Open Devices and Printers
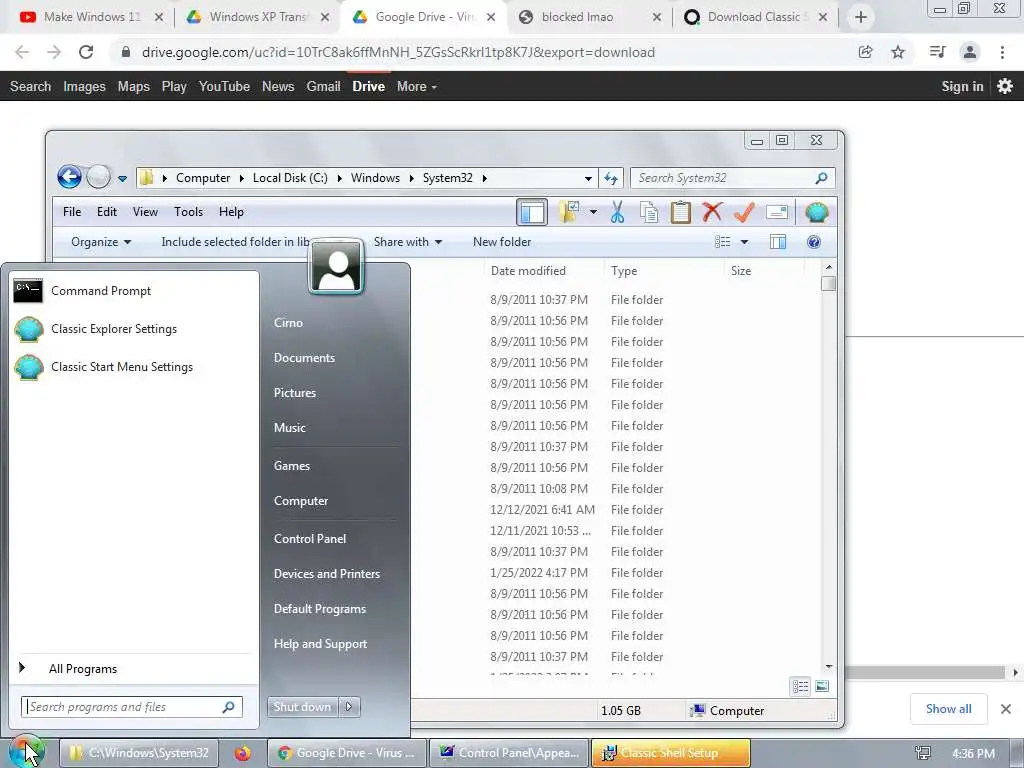The image size is (1024, 768). (x=327, y=574)
